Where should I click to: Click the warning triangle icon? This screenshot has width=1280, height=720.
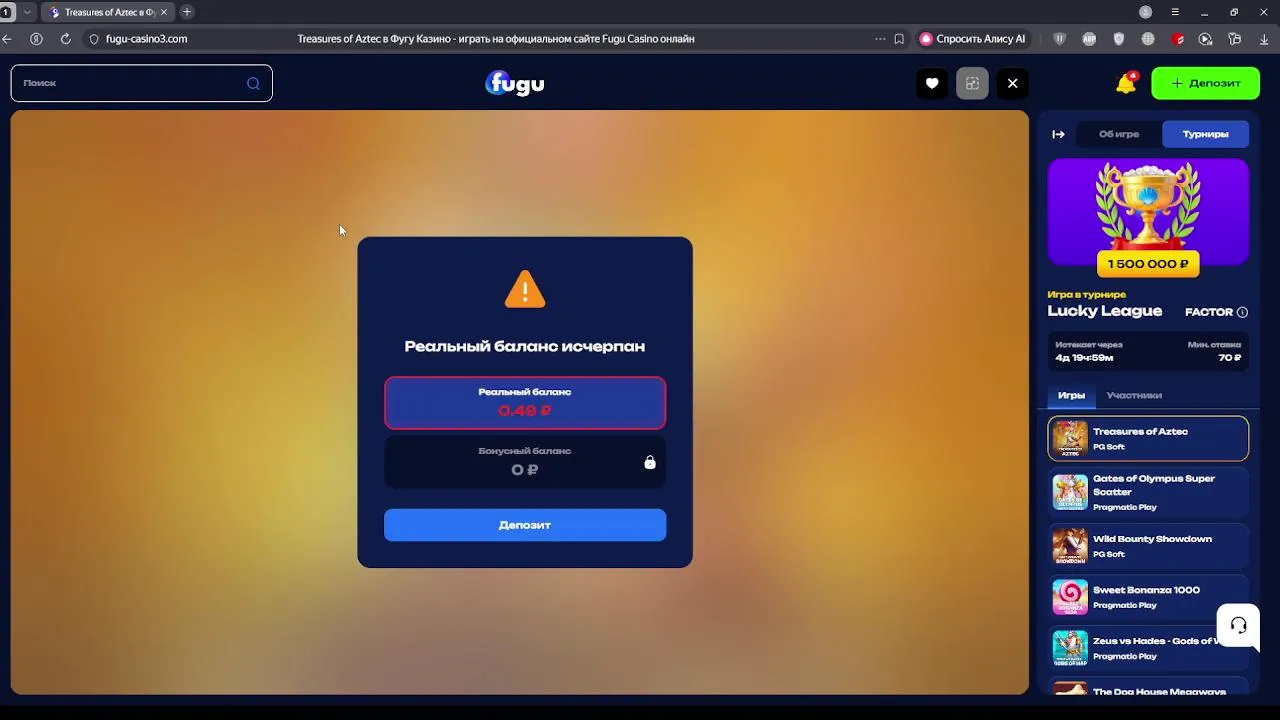525,290
